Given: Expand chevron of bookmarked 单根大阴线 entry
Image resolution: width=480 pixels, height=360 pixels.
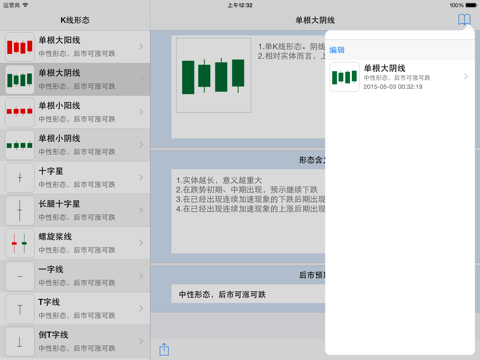Looking at the screenshot, I should tap(466, 77).
